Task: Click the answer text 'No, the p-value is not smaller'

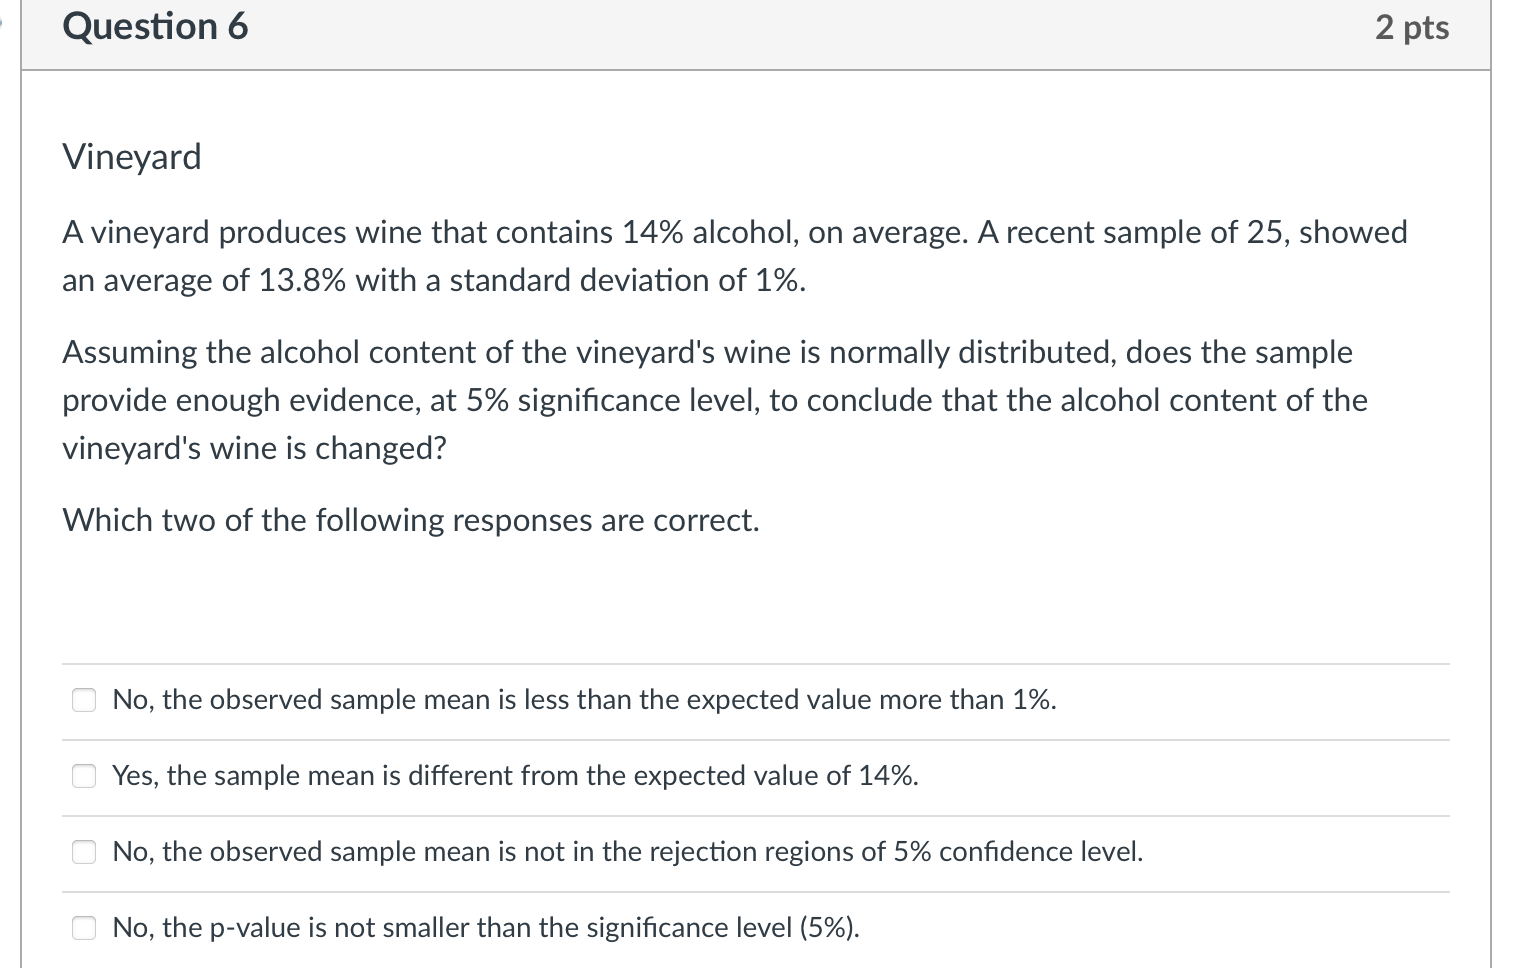Action: [486, 928]
